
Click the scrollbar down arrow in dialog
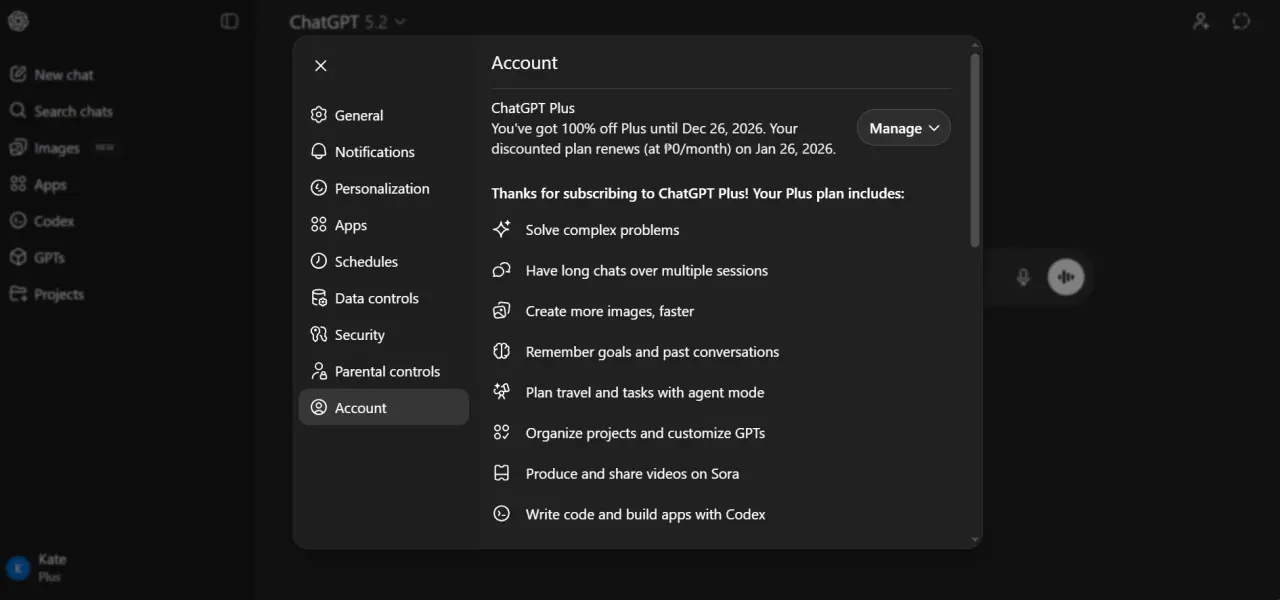[x=975, y=540]
